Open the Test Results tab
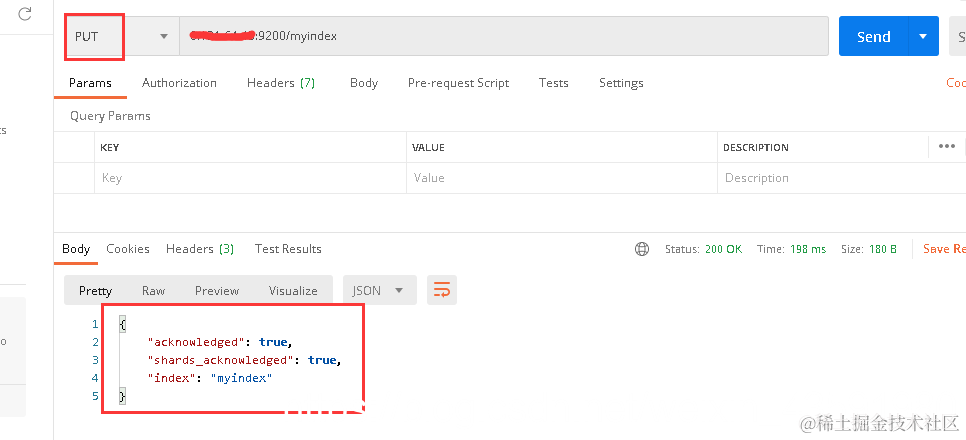966x440 pixels. (288, 249)
